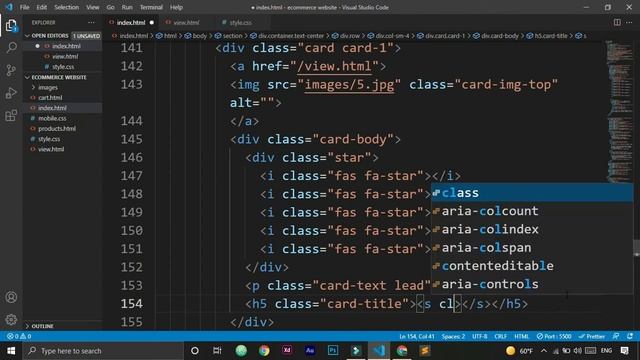This screenshot has height=360, width=640.
Task: Change indentation via Spaces: 2
Action: tap(453, 336)
